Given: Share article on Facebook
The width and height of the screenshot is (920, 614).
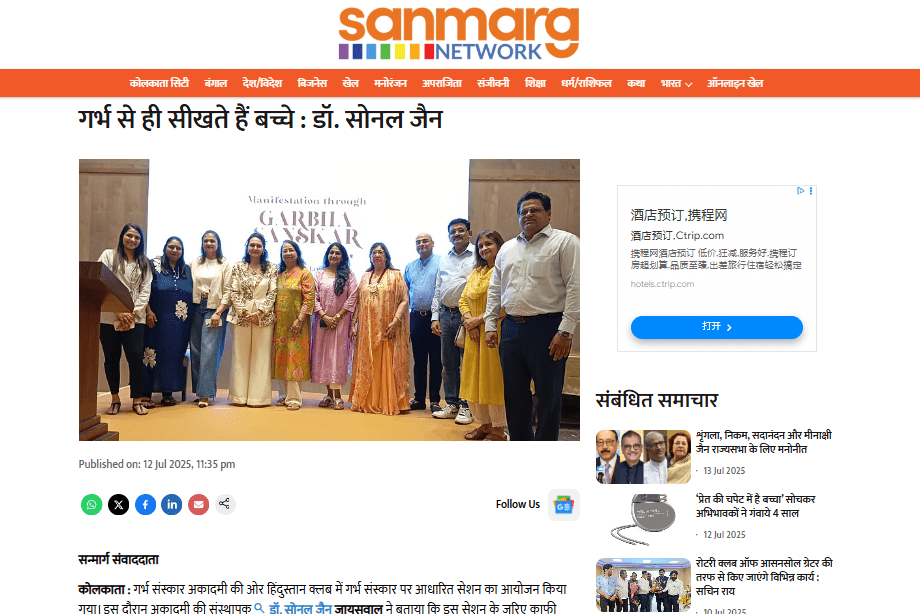Looking at the screenshot, I should 146,504.
